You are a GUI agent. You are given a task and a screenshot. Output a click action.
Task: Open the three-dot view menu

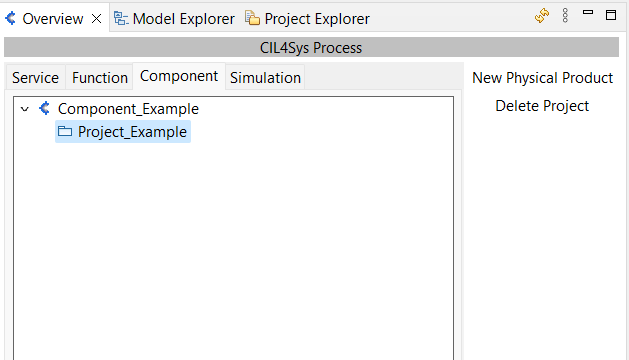pyautogui.click(x=565, y=16)
